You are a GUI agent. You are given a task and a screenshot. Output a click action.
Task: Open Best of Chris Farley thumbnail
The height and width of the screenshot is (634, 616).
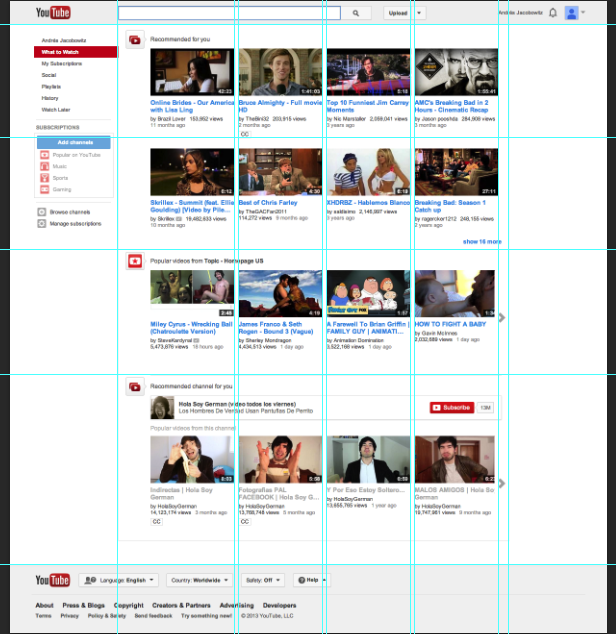tap(280, 172)
